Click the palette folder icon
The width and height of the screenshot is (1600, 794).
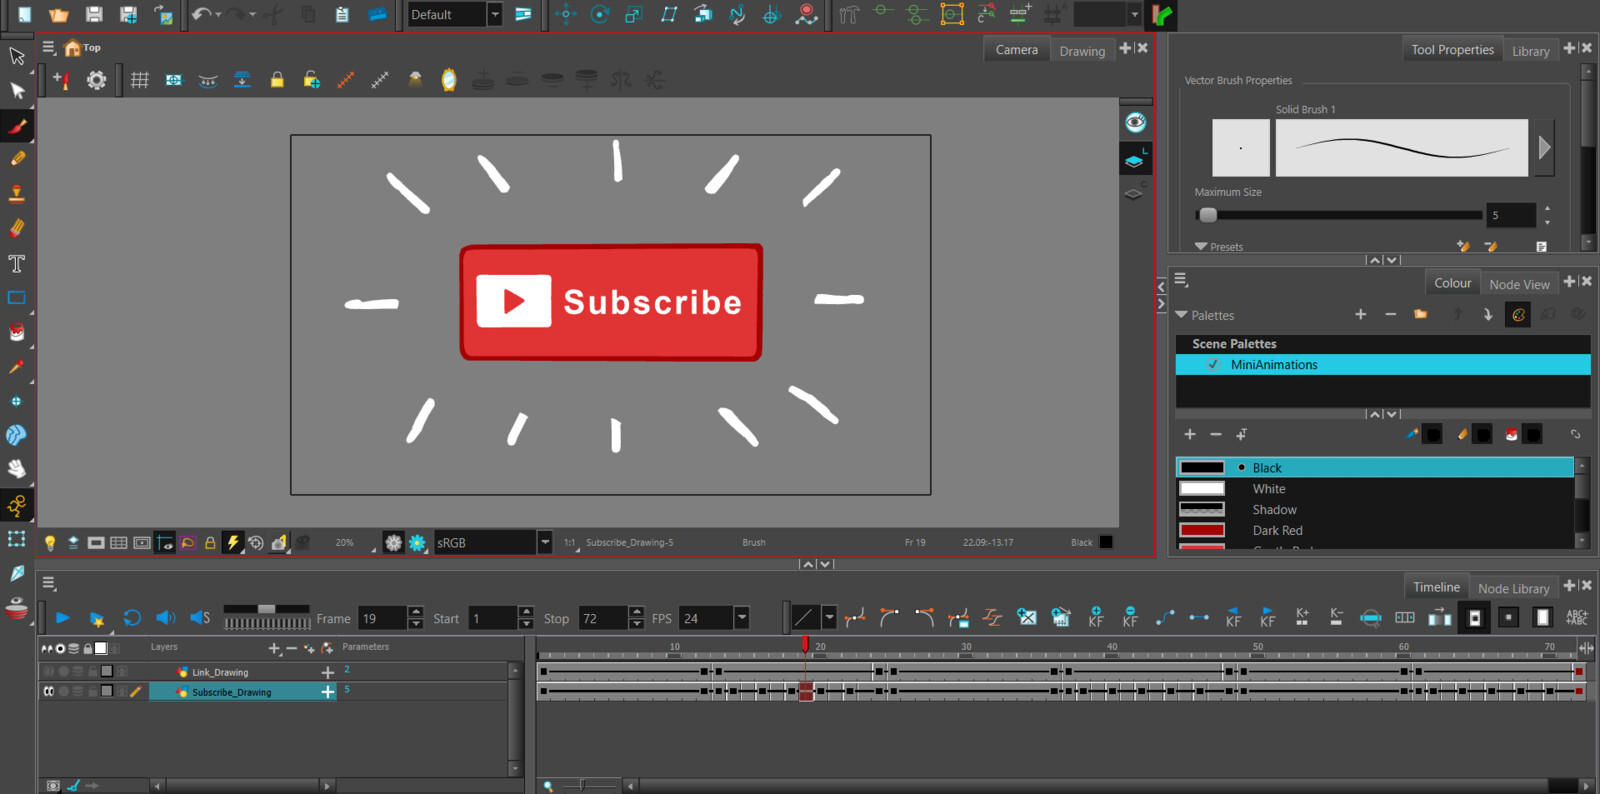pos(1420,314)
